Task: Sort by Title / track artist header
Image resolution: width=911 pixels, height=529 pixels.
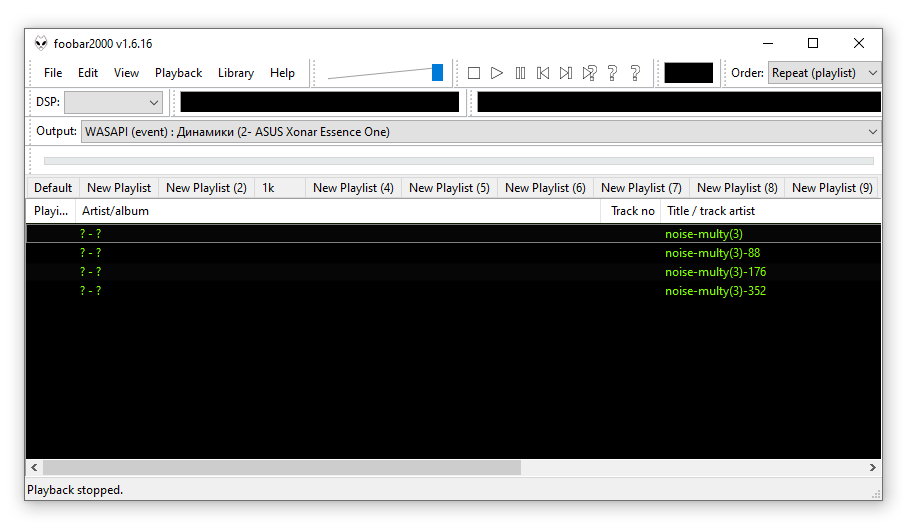Action: pyautogui.click(x=771, y=211)
